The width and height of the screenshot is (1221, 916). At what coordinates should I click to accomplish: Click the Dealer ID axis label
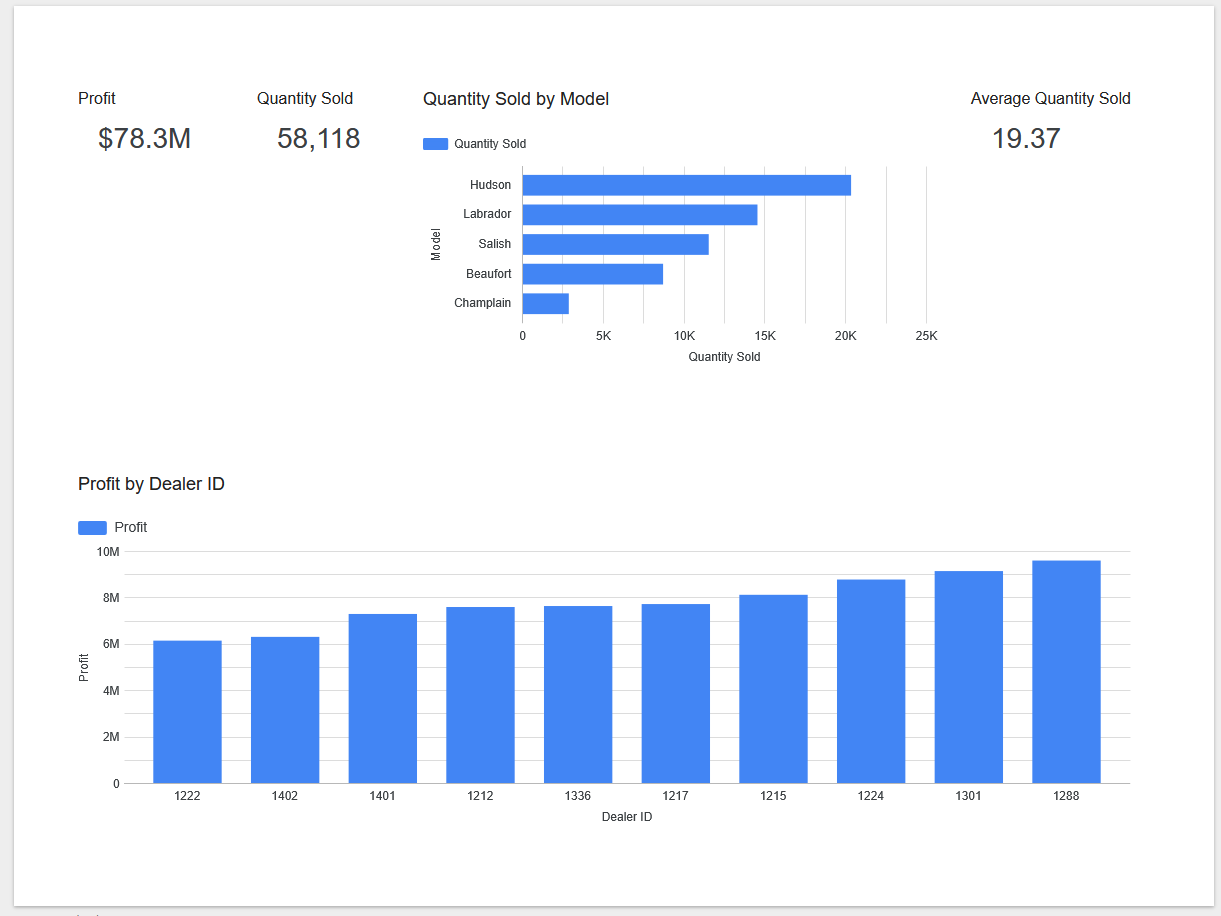pos(627,816)
